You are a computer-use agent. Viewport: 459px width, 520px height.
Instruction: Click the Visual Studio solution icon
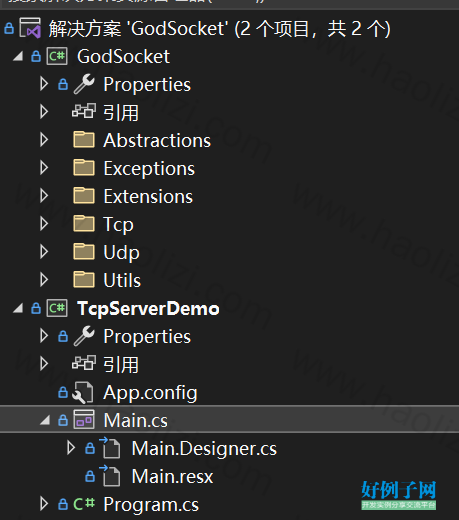click(30, 28)
